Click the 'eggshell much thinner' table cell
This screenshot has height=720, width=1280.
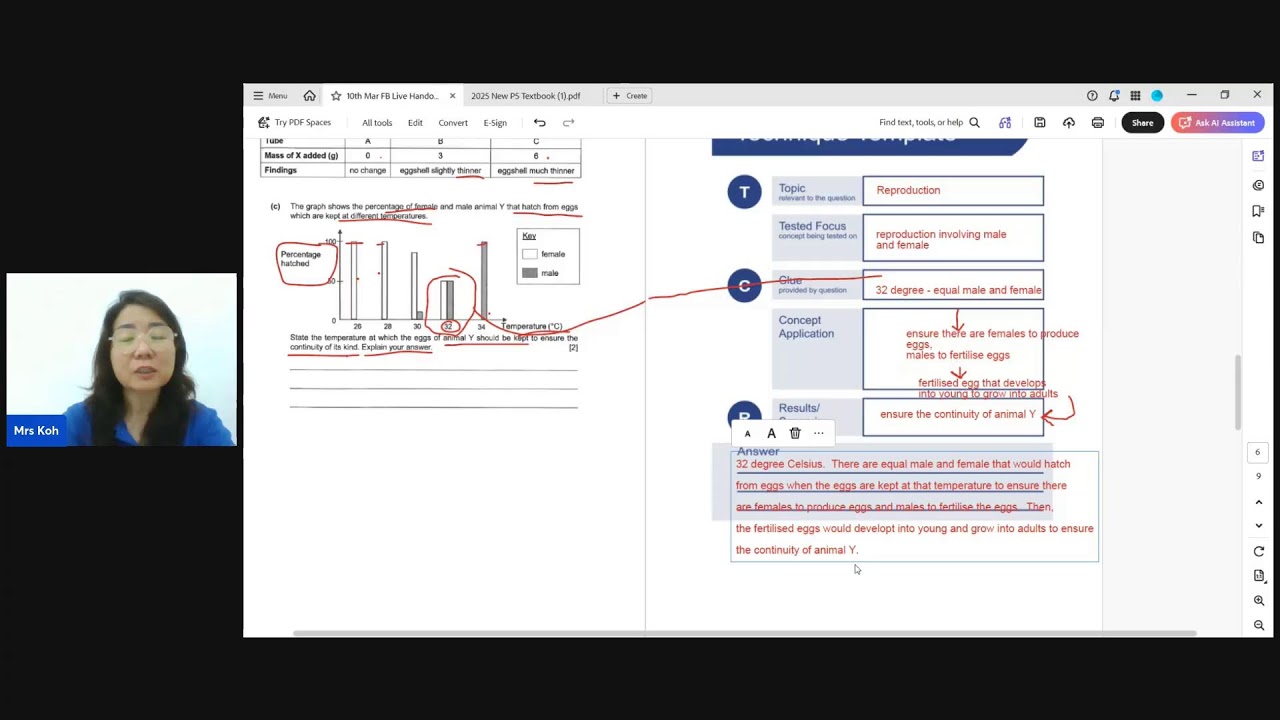pyautogui.click(x=536, y=171)
